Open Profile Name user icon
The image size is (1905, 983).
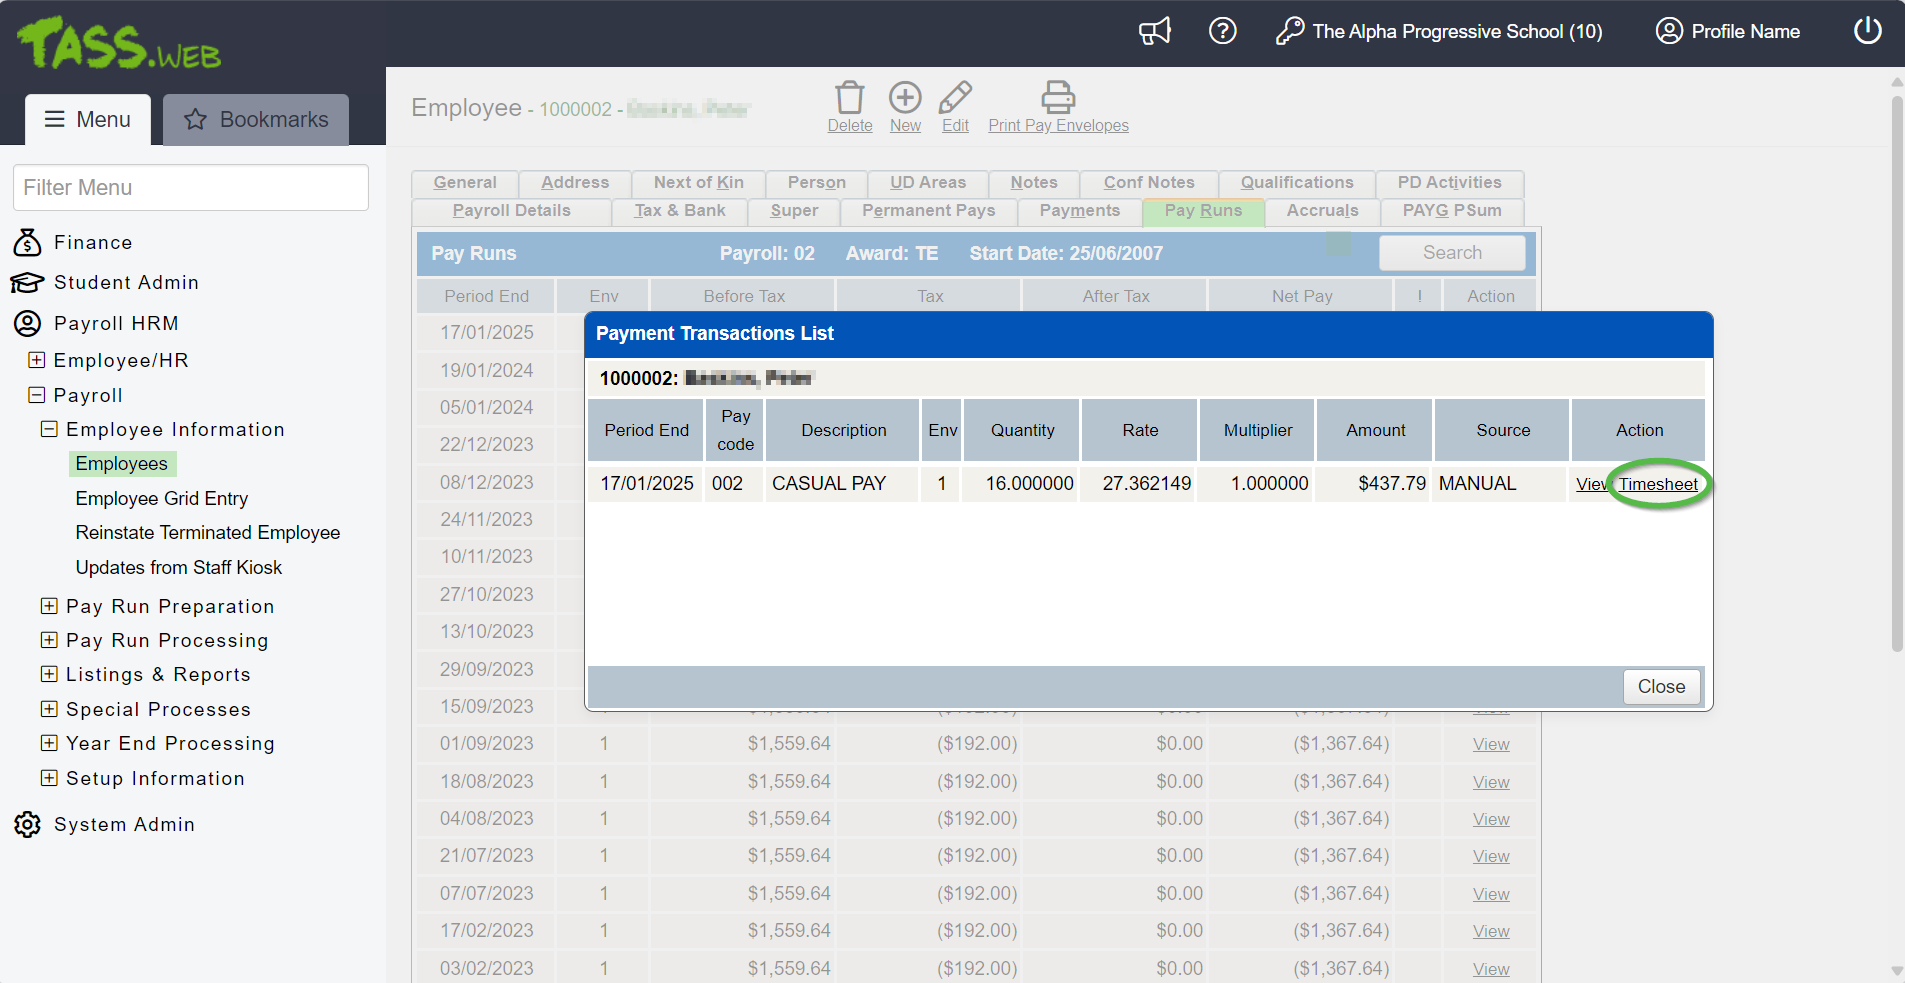[x=1668, y=31]
